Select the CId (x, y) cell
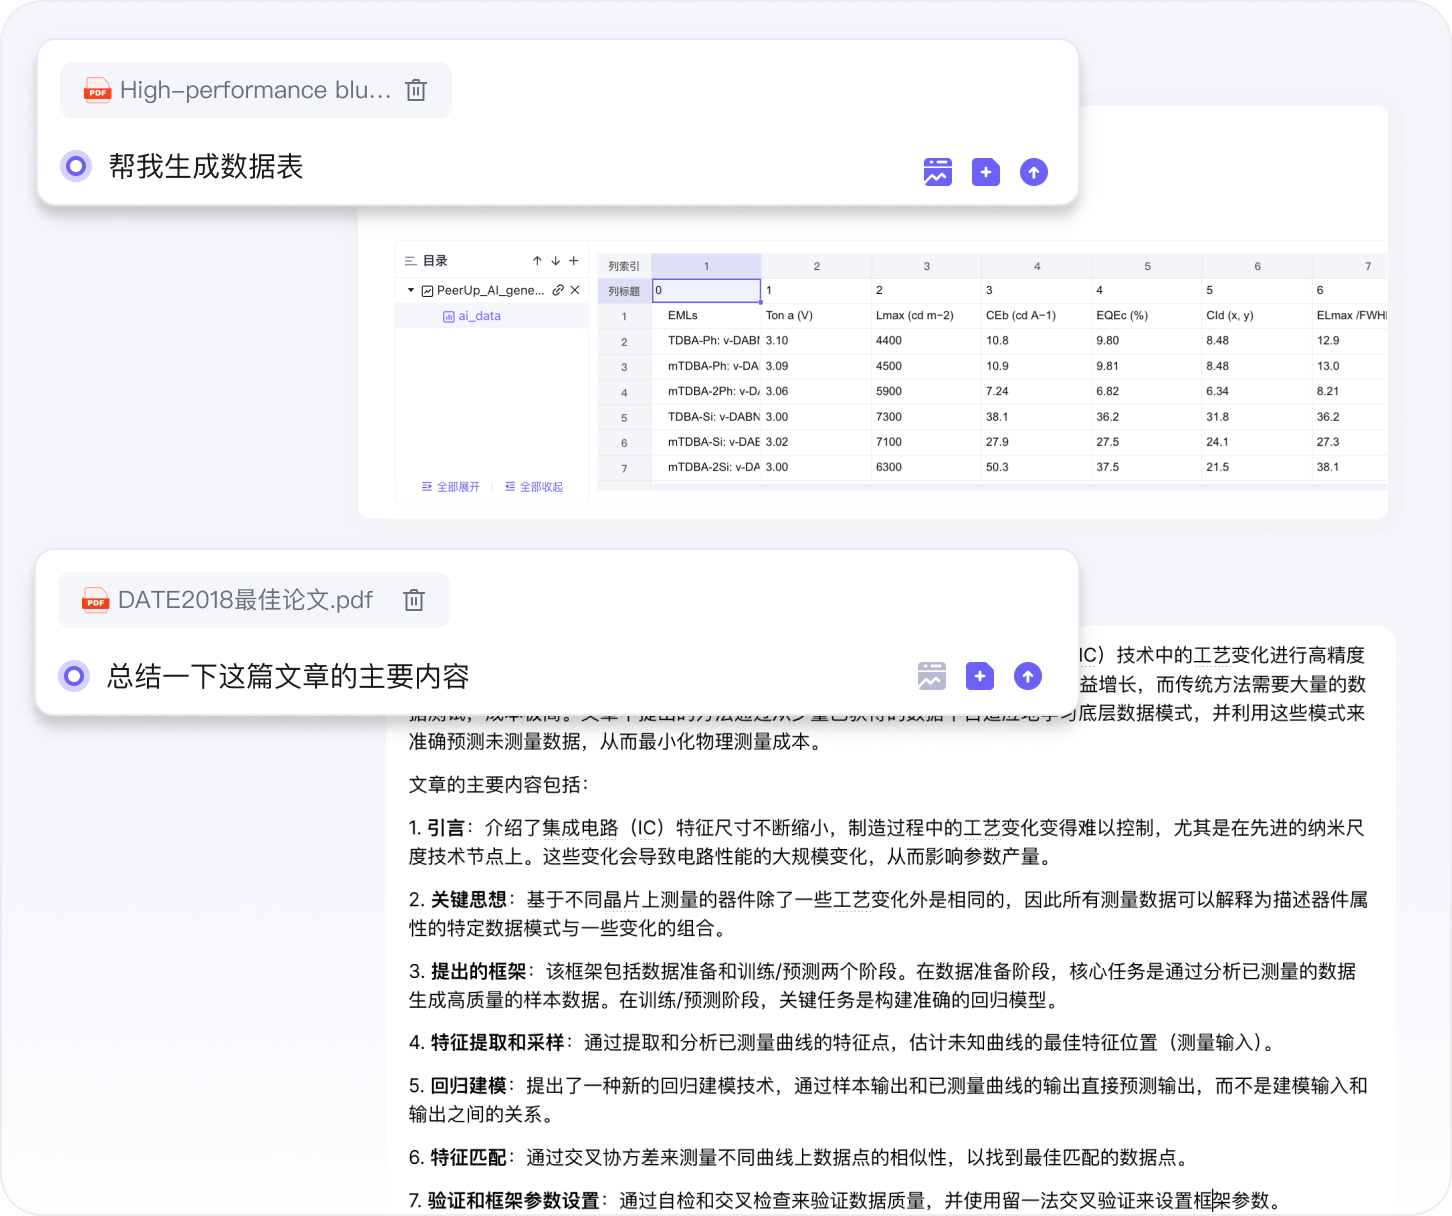The width and height of the screenshot is (1452, 1216). click(x=1257, y=316)
